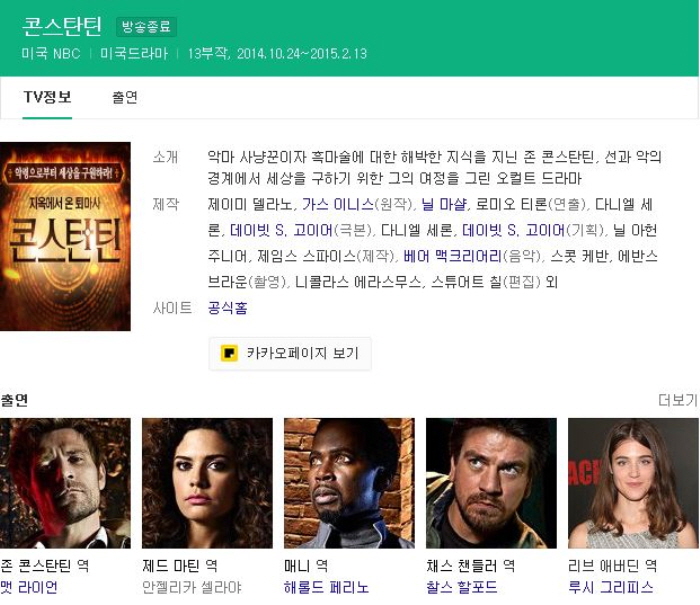Click the 콘스탄틴 title heading
Viewport: 700px width, 605px height.
click(62, 26)
